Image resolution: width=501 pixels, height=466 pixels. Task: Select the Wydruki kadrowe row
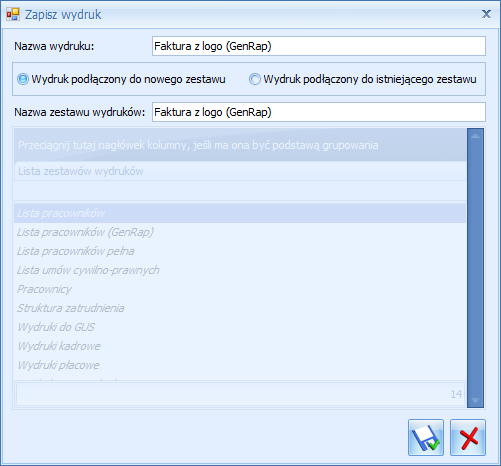(x=240, y=346)
